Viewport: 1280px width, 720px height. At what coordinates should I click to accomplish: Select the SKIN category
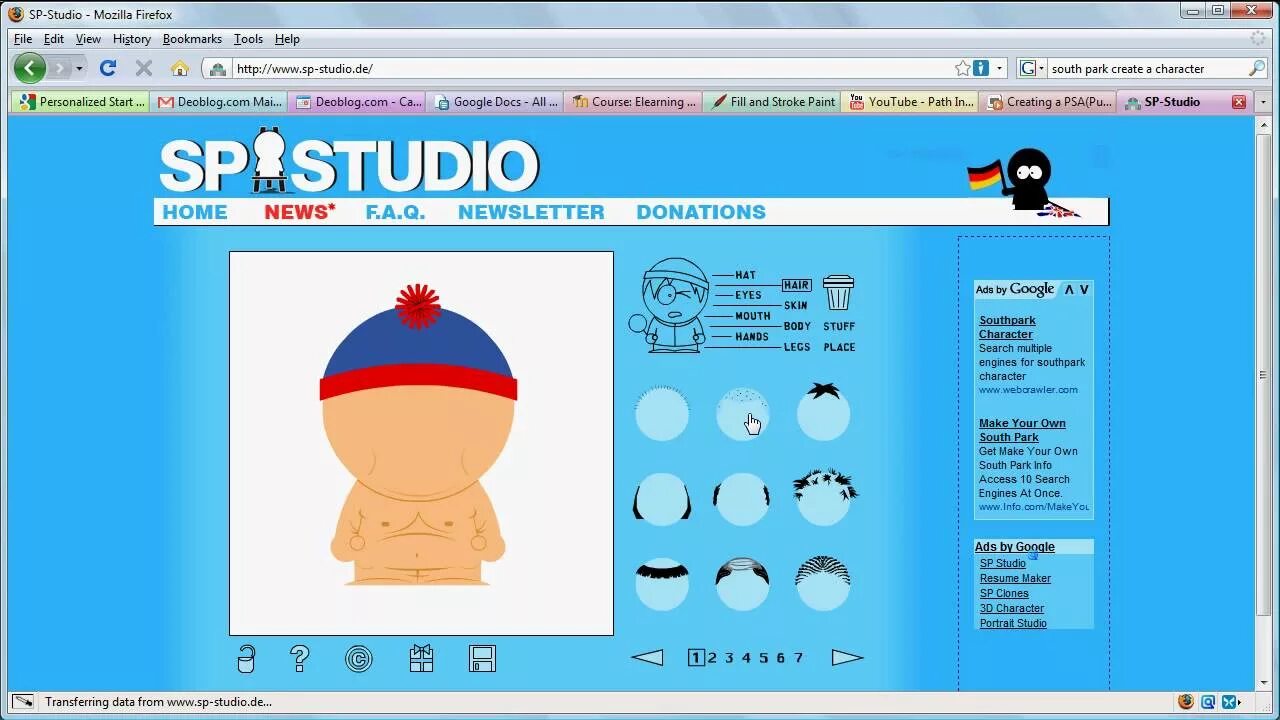pos(796,306)
